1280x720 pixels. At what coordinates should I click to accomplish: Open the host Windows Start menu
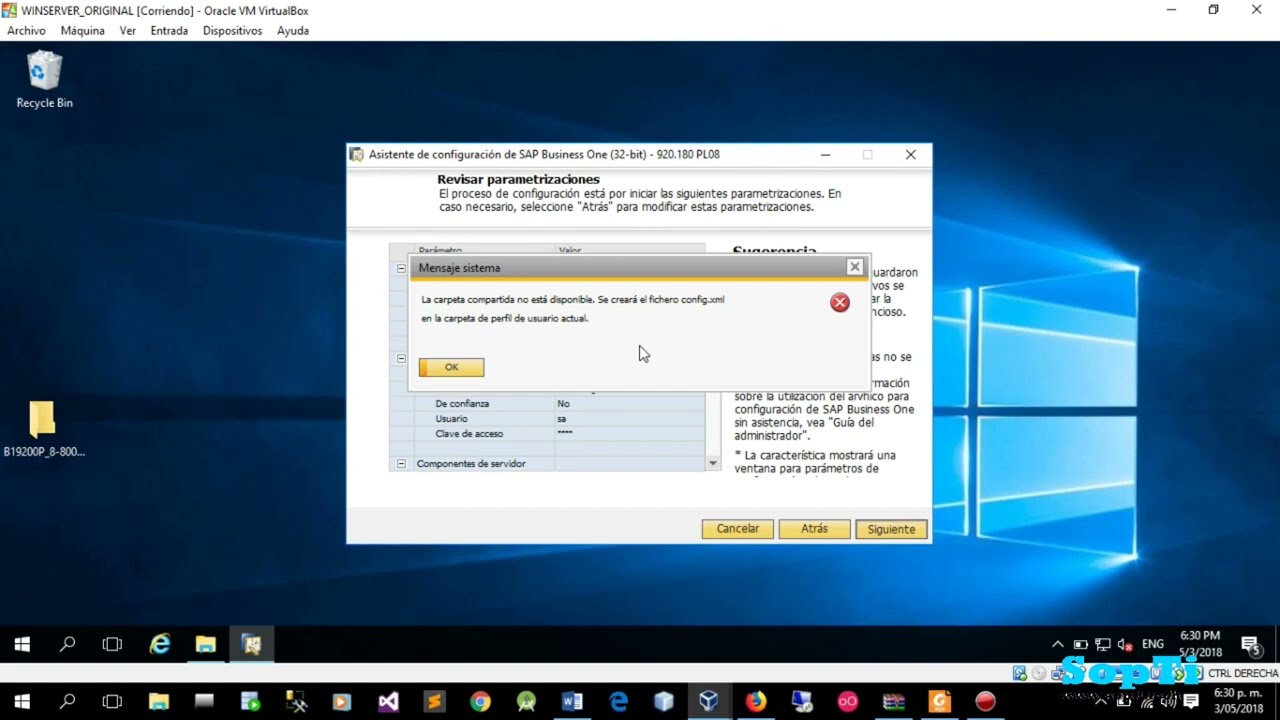(x=22, y=701)
